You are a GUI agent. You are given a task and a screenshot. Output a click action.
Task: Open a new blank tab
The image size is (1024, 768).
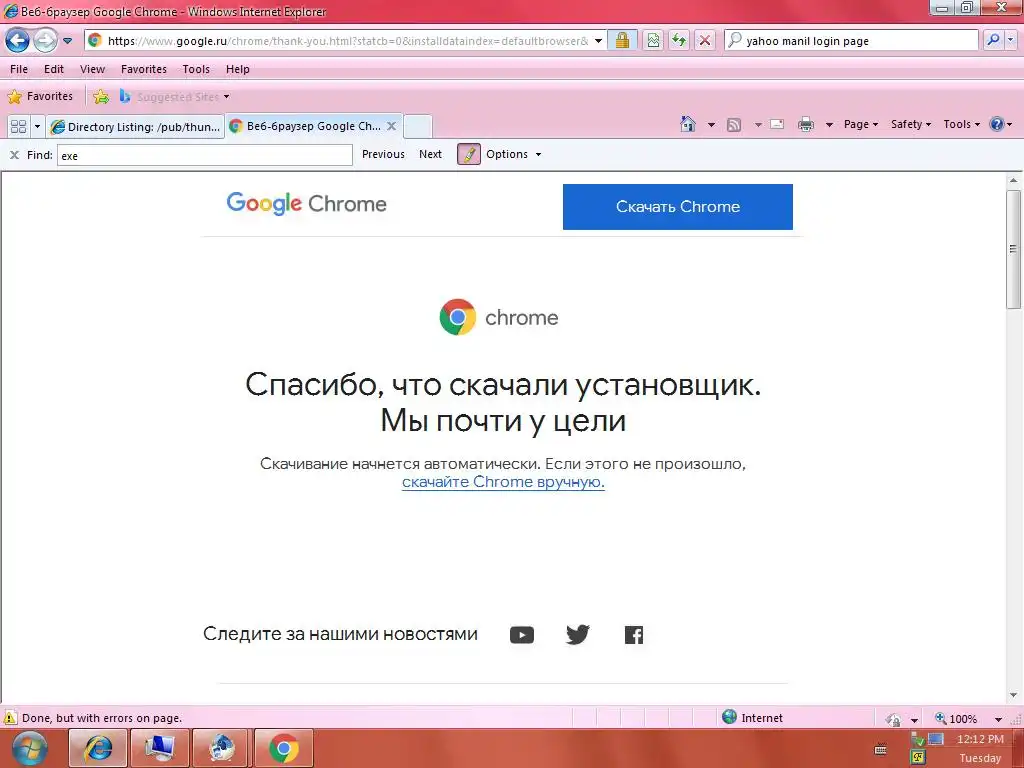click(418, 127)
